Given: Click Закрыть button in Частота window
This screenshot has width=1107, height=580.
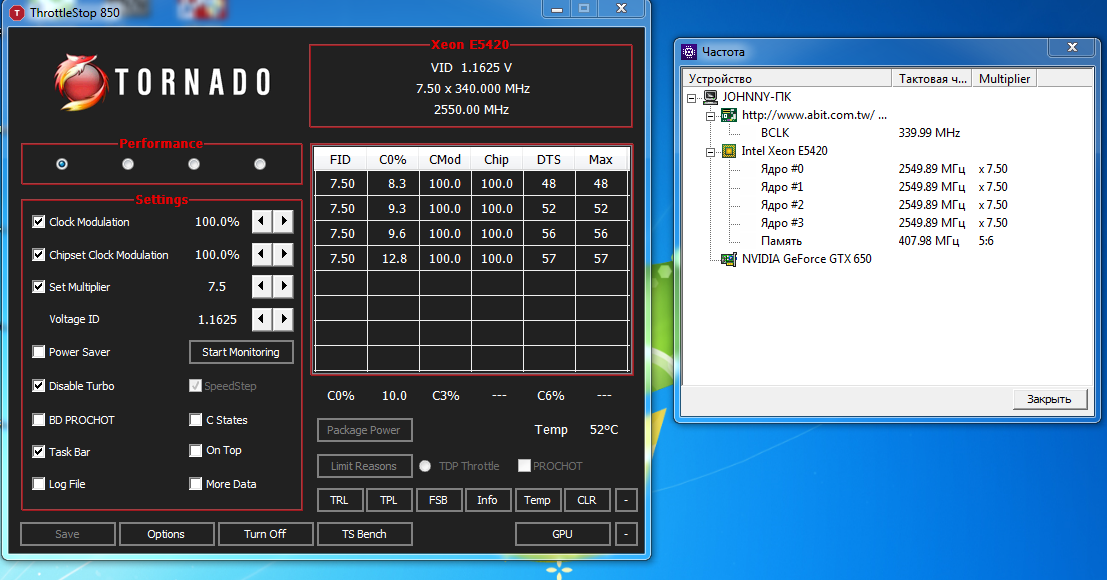Looking at the screenshot, I should point(1049,399).
